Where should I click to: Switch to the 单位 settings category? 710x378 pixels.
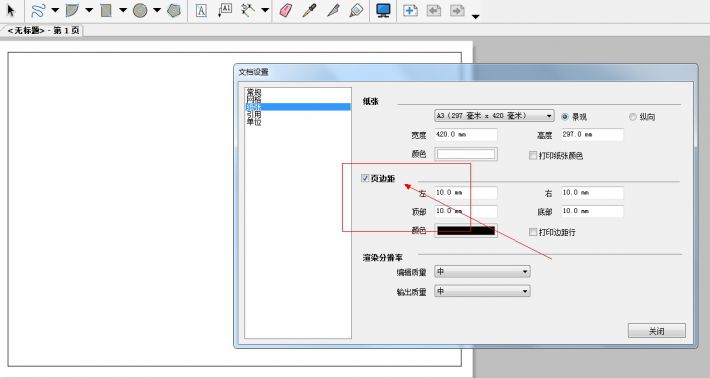[x=254, y=122]
